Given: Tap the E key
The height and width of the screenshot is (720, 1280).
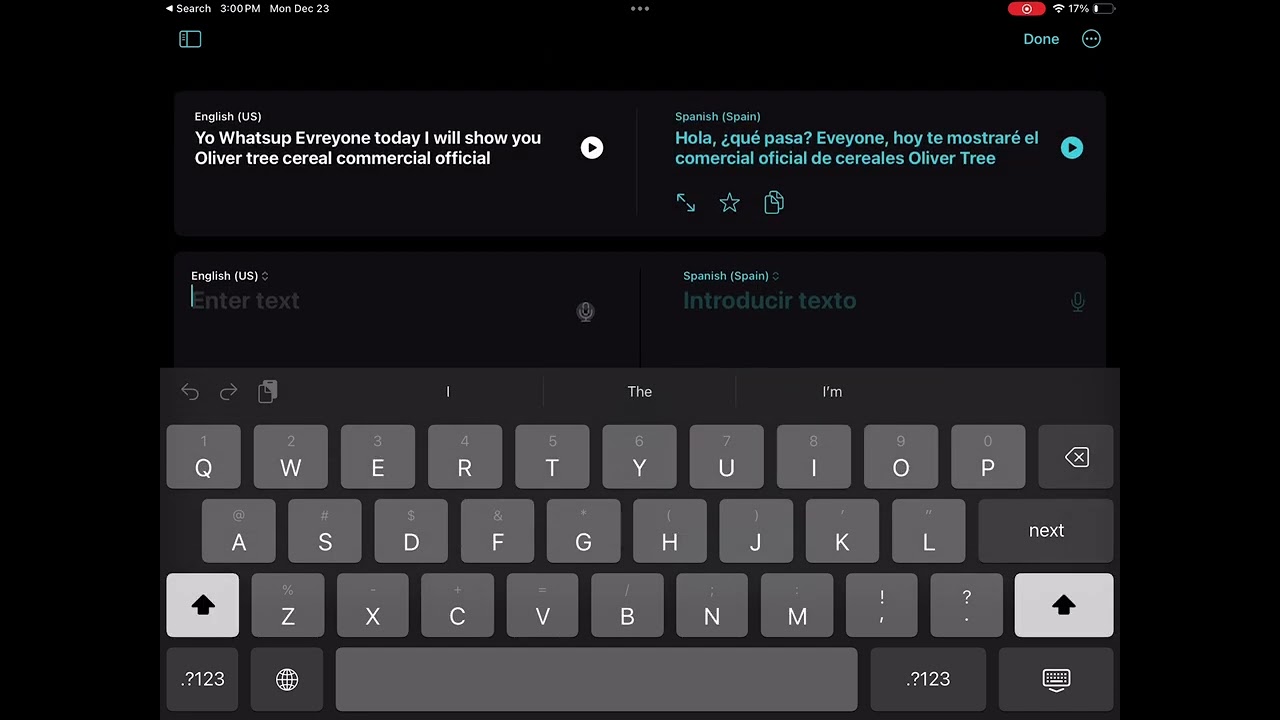Looking at the screenshot, I should tap(378, 457).
